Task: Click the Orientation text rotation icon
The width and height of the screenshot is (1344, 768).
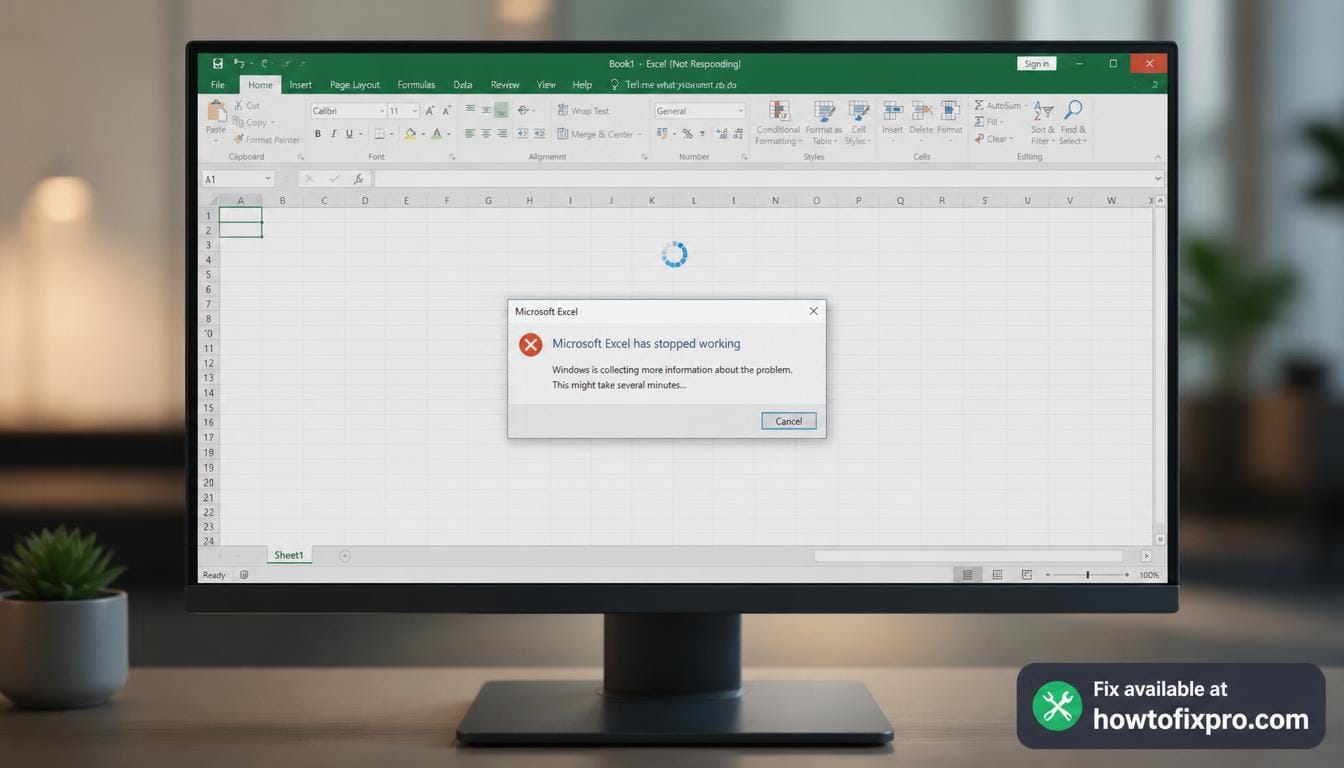Action: 525,110
